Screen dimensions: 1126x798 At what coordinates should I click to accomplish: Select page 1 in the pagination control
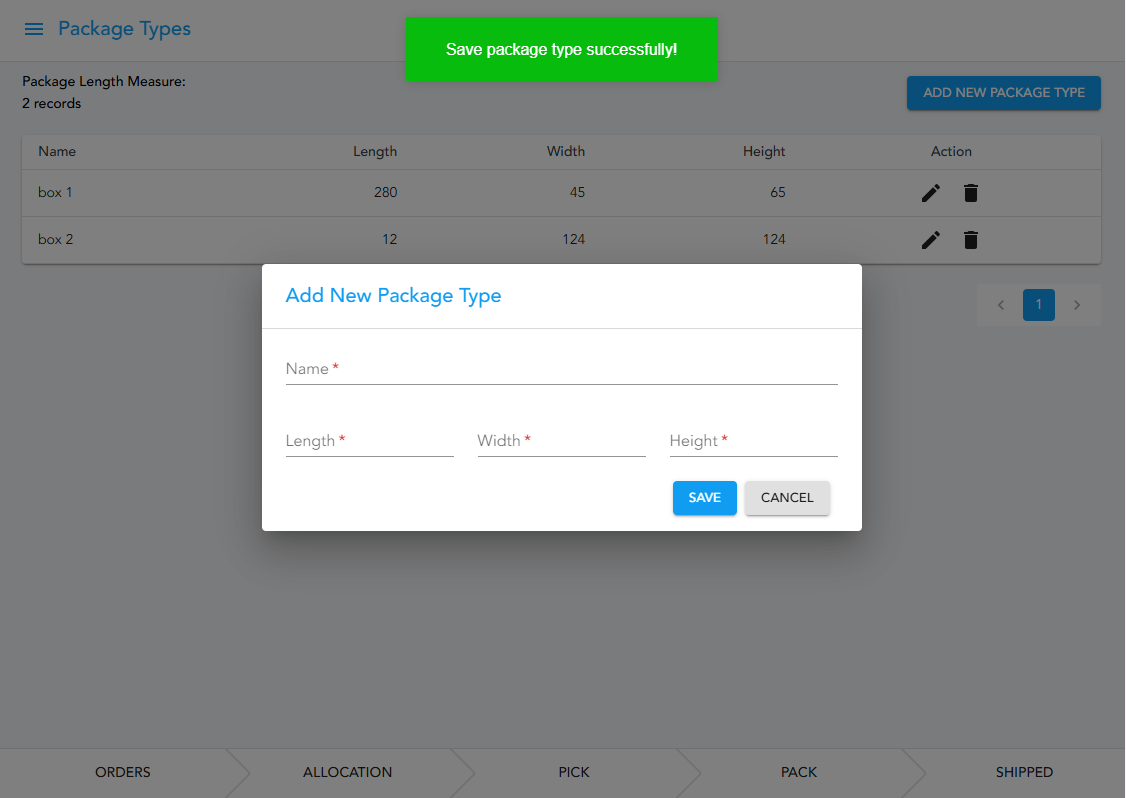tap(1038, 305)
